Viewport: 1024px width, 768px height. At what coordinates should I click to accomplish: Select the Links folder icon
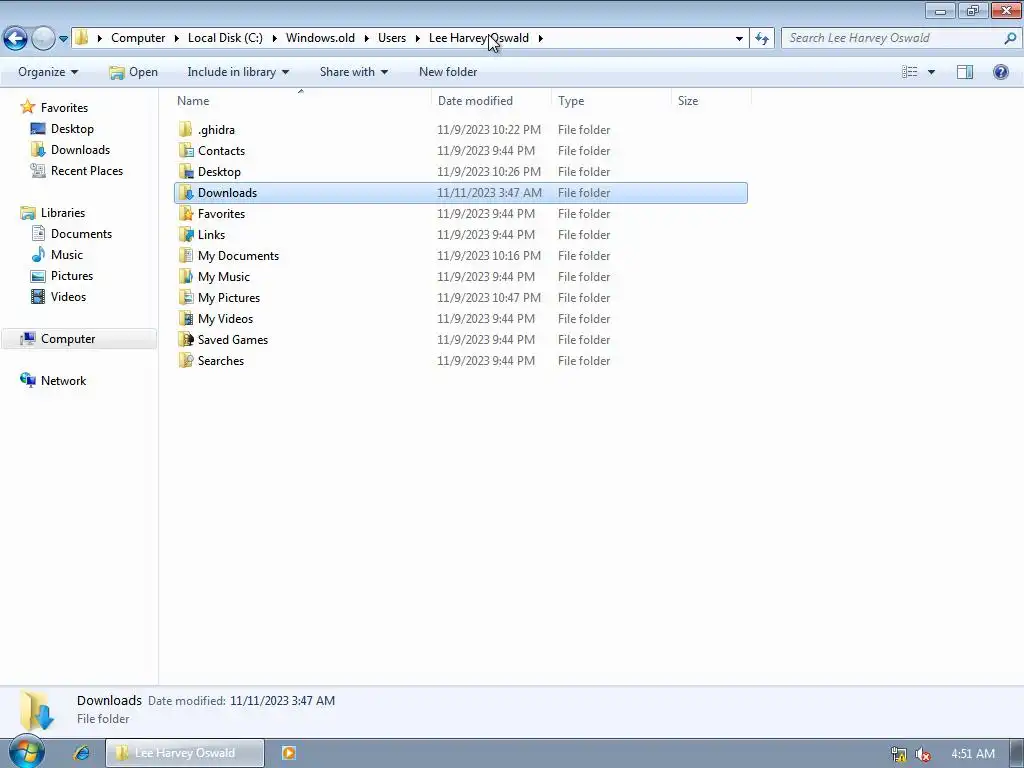tap(186, 234)
